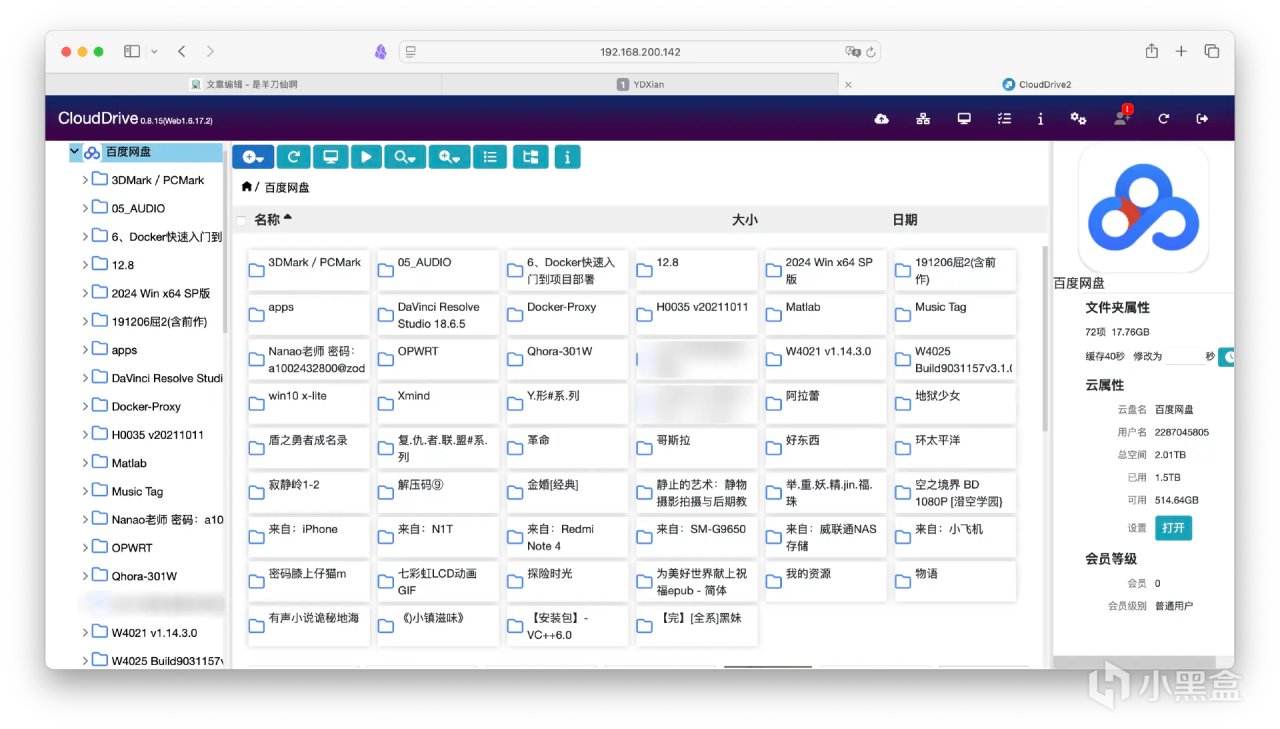Click the teal play toolbar button
1280x729 pixels.
pos(366,157)
